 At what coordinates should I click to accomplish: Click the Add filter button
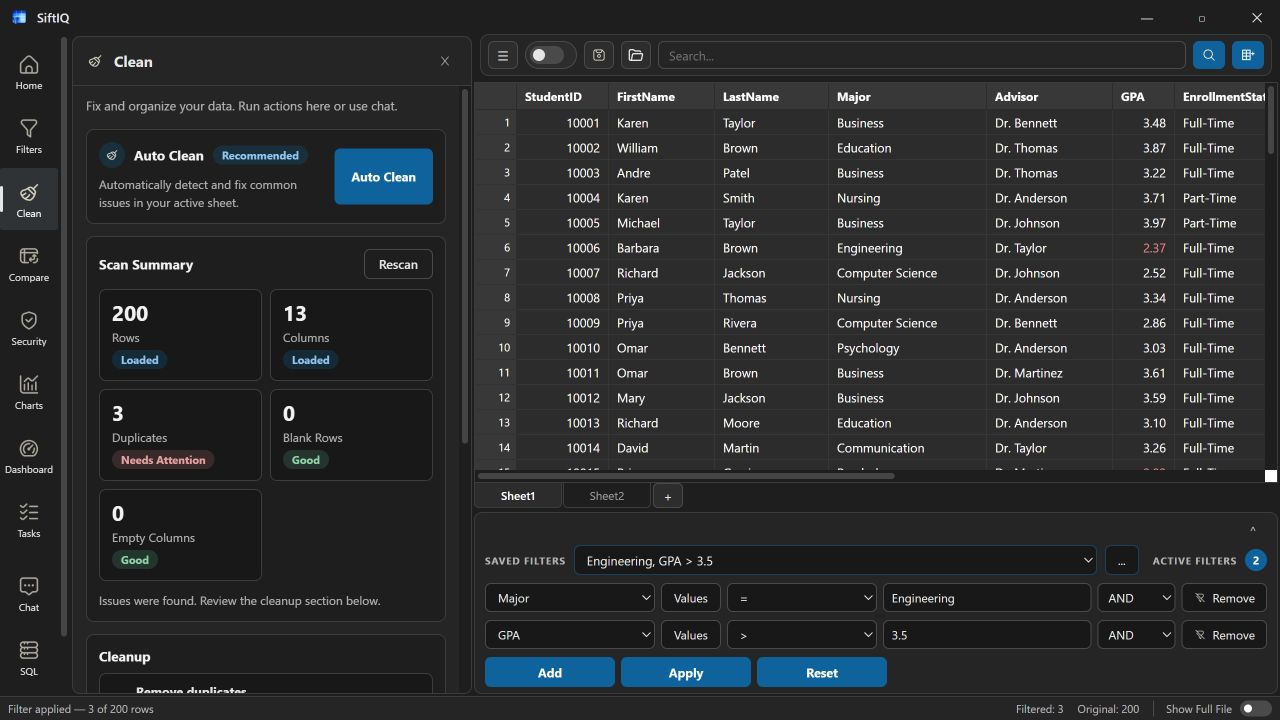click(550, 672)
